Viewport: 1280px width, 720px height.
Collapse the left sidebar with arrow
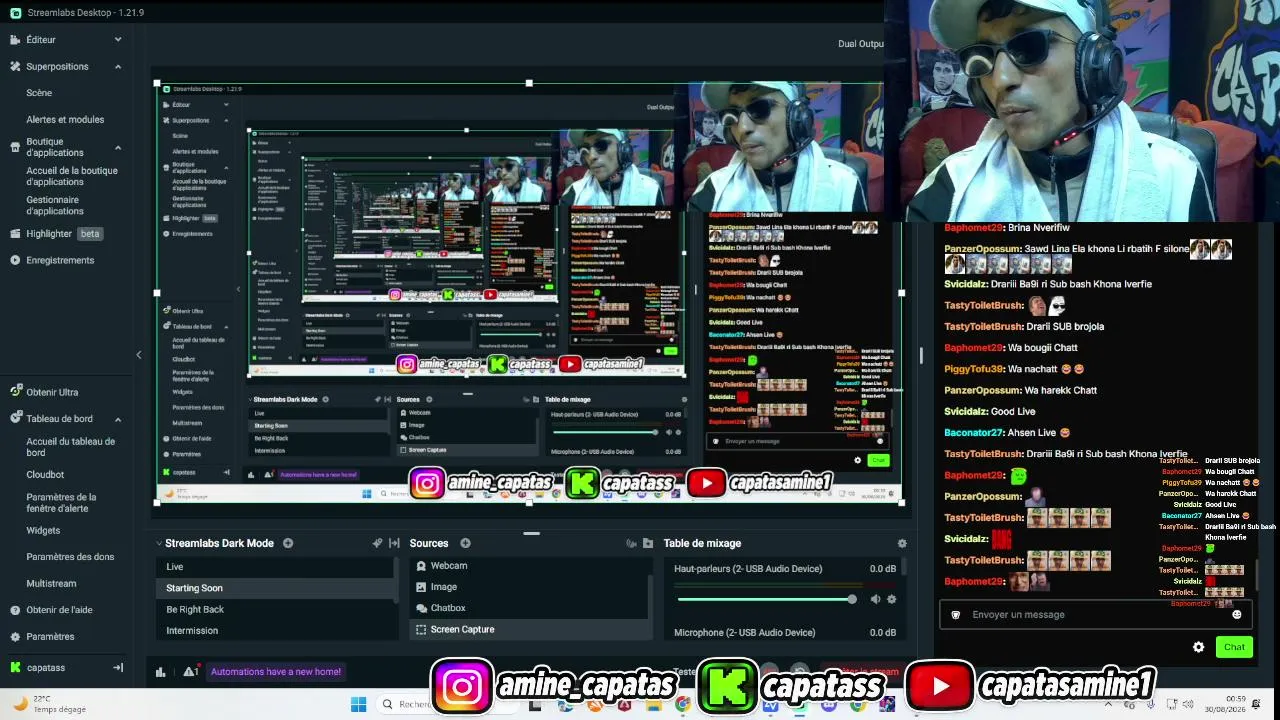point(139,355)
